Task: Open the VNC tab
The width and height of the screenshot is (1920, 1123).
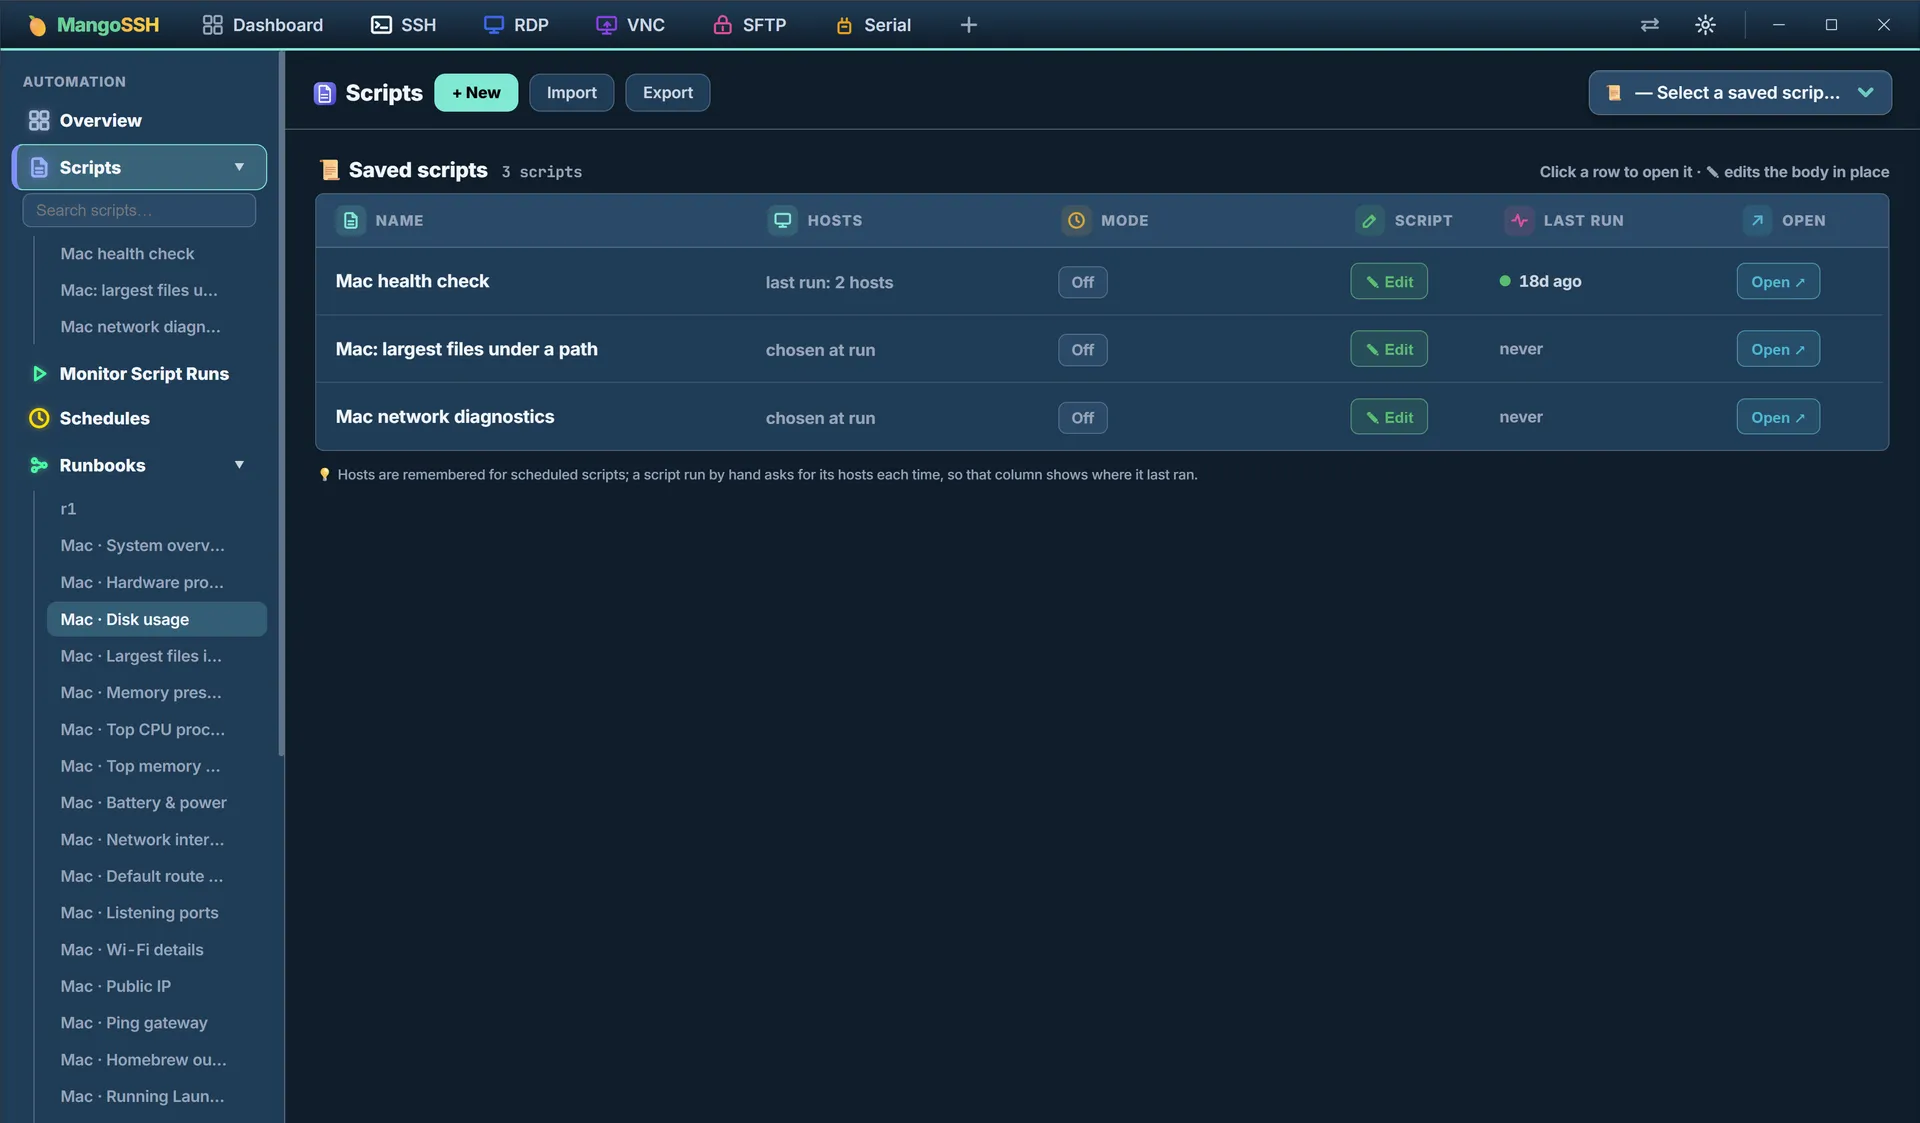Action: [x=630, y=25]
